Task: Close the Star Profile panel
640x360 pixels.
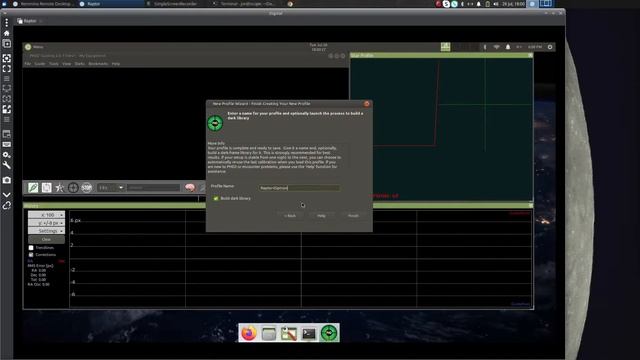Action: click(x=530, y=55)
